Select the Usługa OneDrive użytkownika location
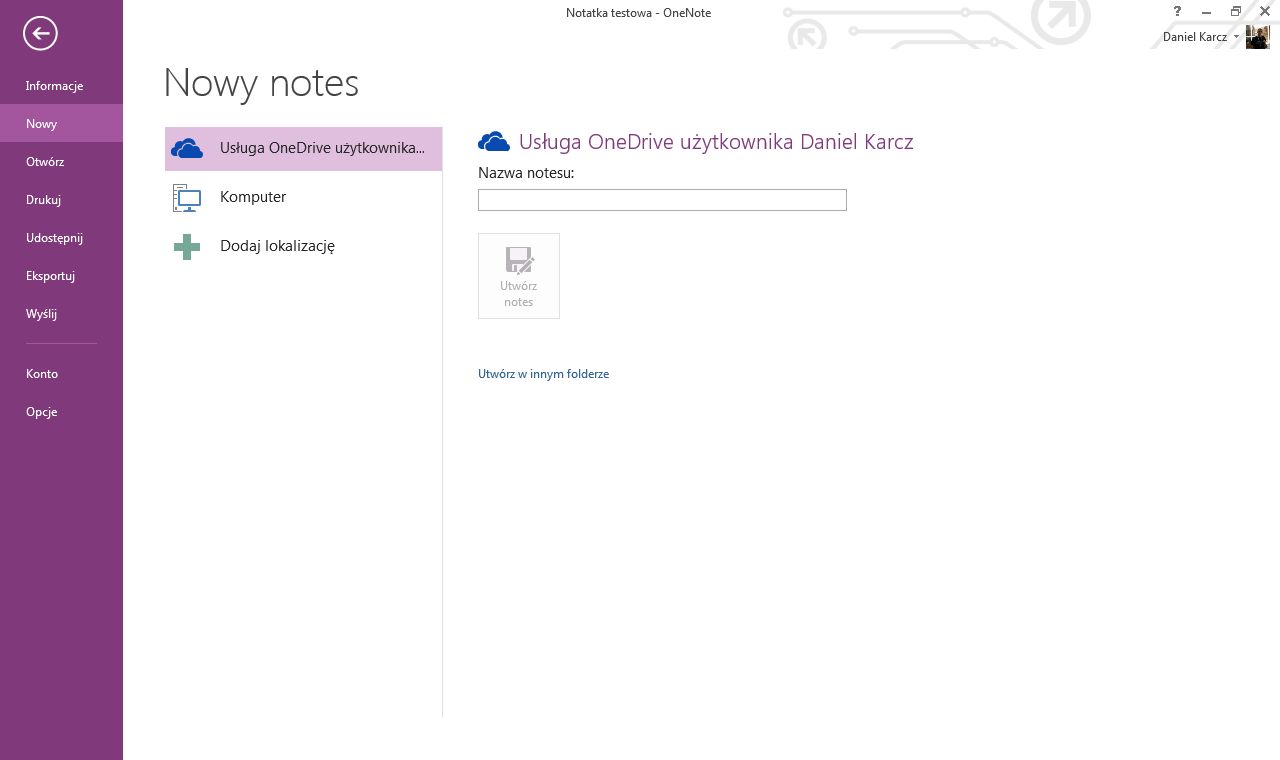 [303, 148]
